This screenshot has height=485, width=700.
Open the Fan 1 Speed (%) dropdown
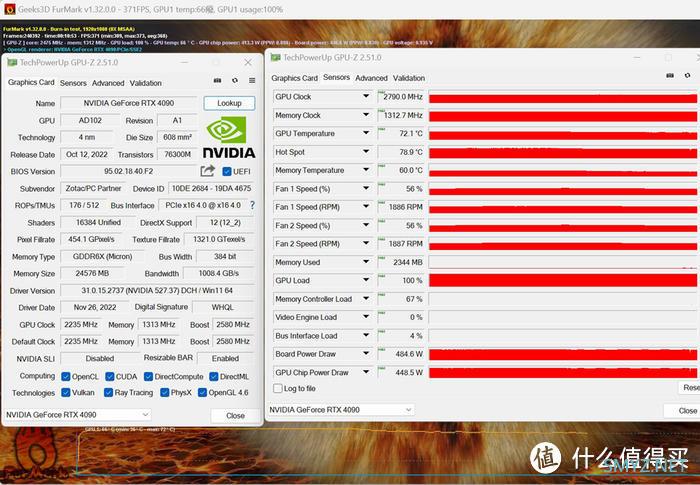pos(366,188)
